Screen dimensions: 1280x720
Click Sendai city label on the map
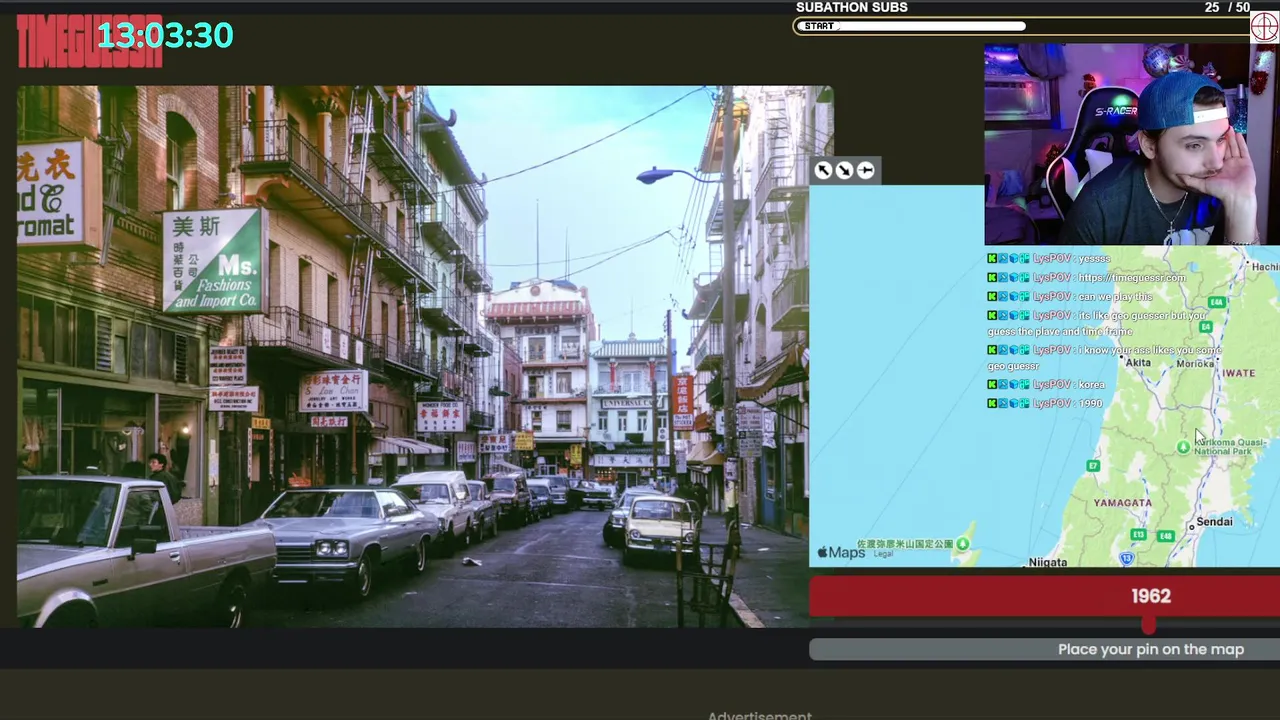click(x=1213, y=521)
